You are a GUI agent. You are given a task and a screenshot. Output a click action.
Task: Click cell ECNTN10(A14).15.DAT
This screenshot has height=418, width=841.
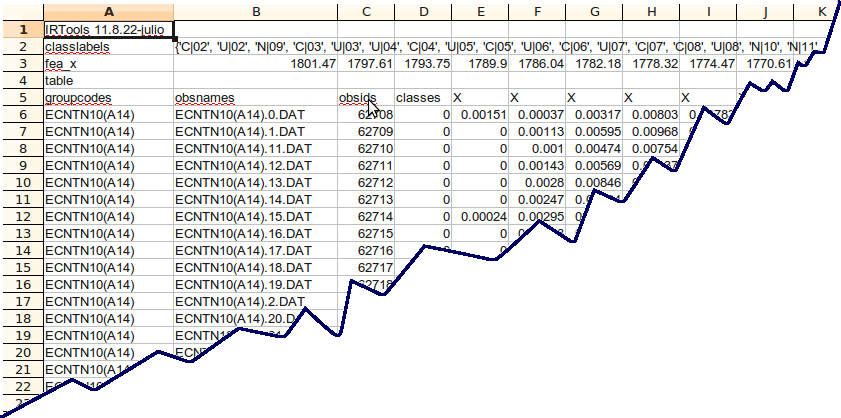[256, 217]
